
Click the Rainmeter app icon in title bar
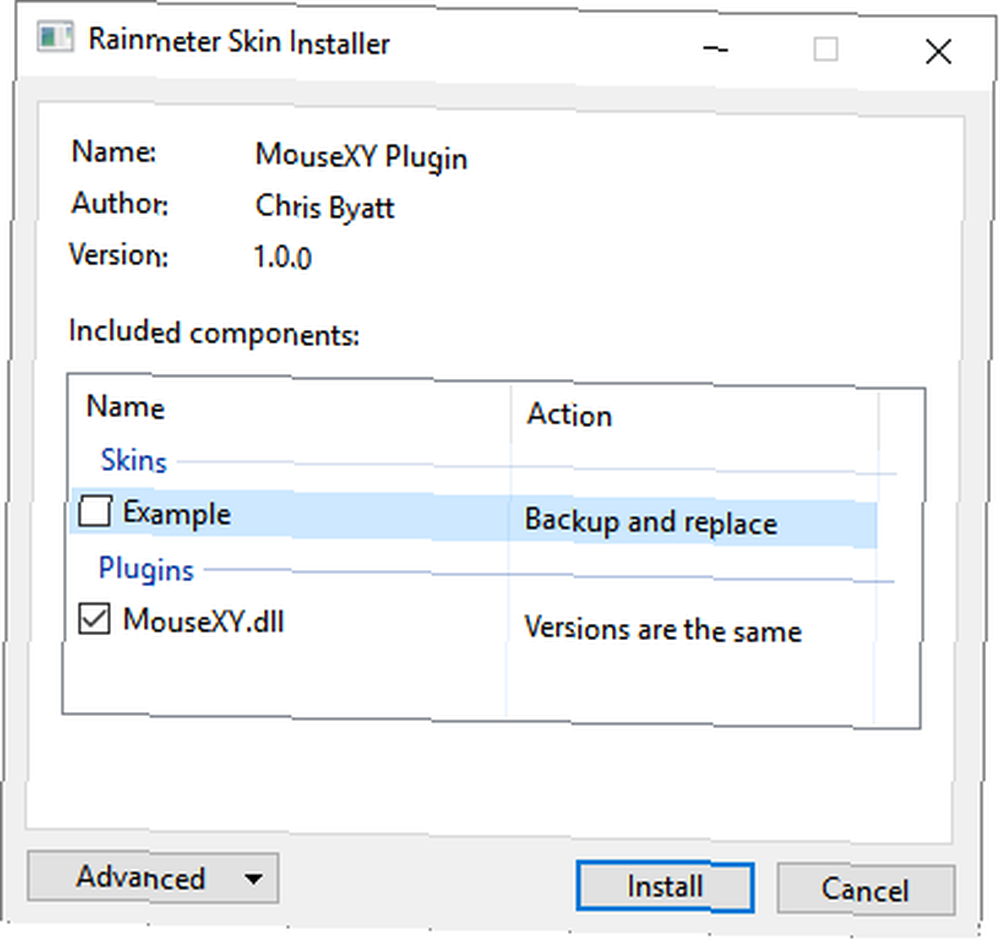point(55,37)
